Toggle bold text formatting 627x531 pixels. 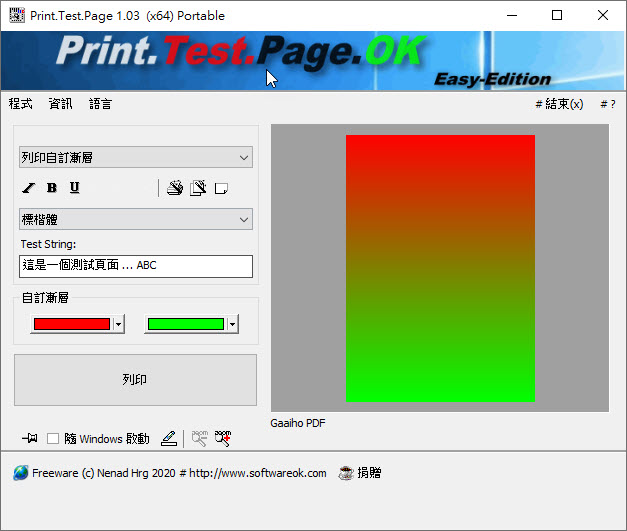pyautogui.click(x=52, y=188)
